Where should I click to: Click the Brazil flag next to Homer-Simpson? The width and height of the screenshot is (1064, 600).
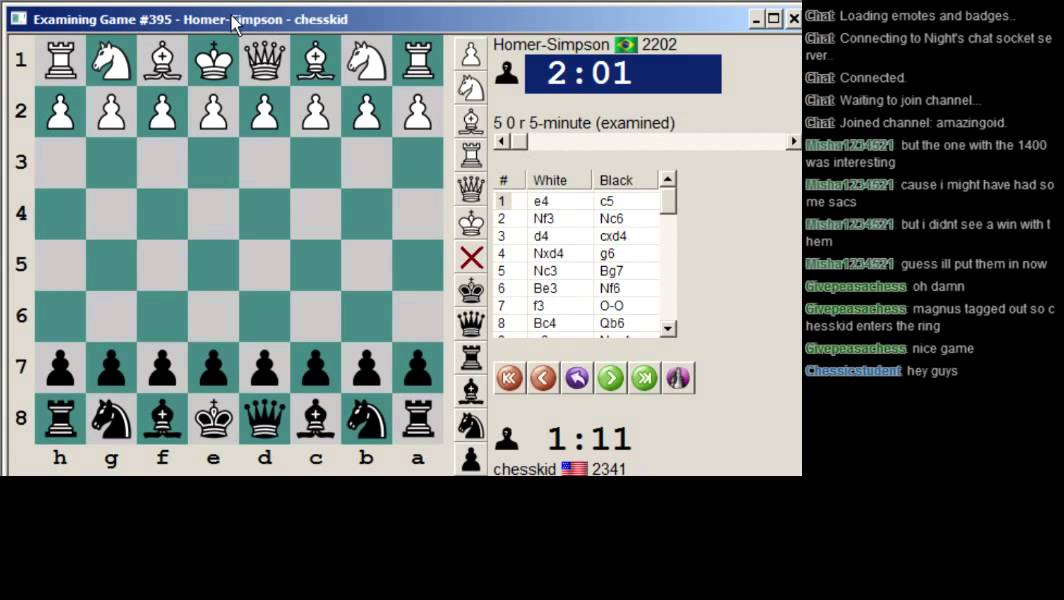(626, 45)
